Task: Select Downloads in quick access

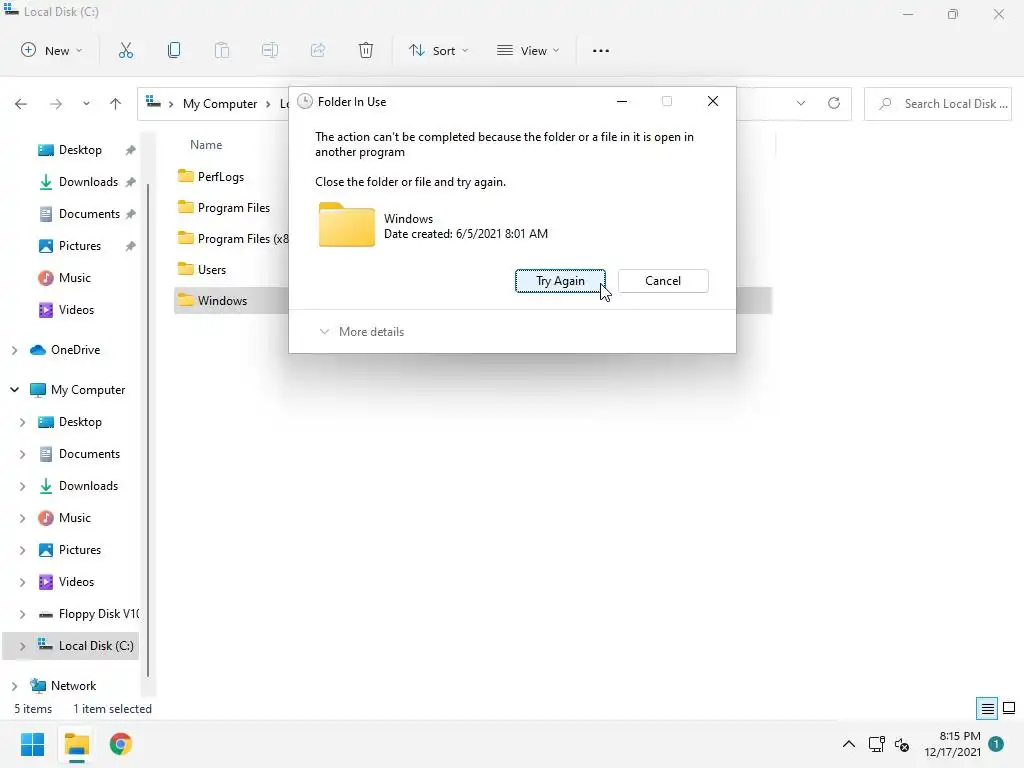Action: coord(88,182)
